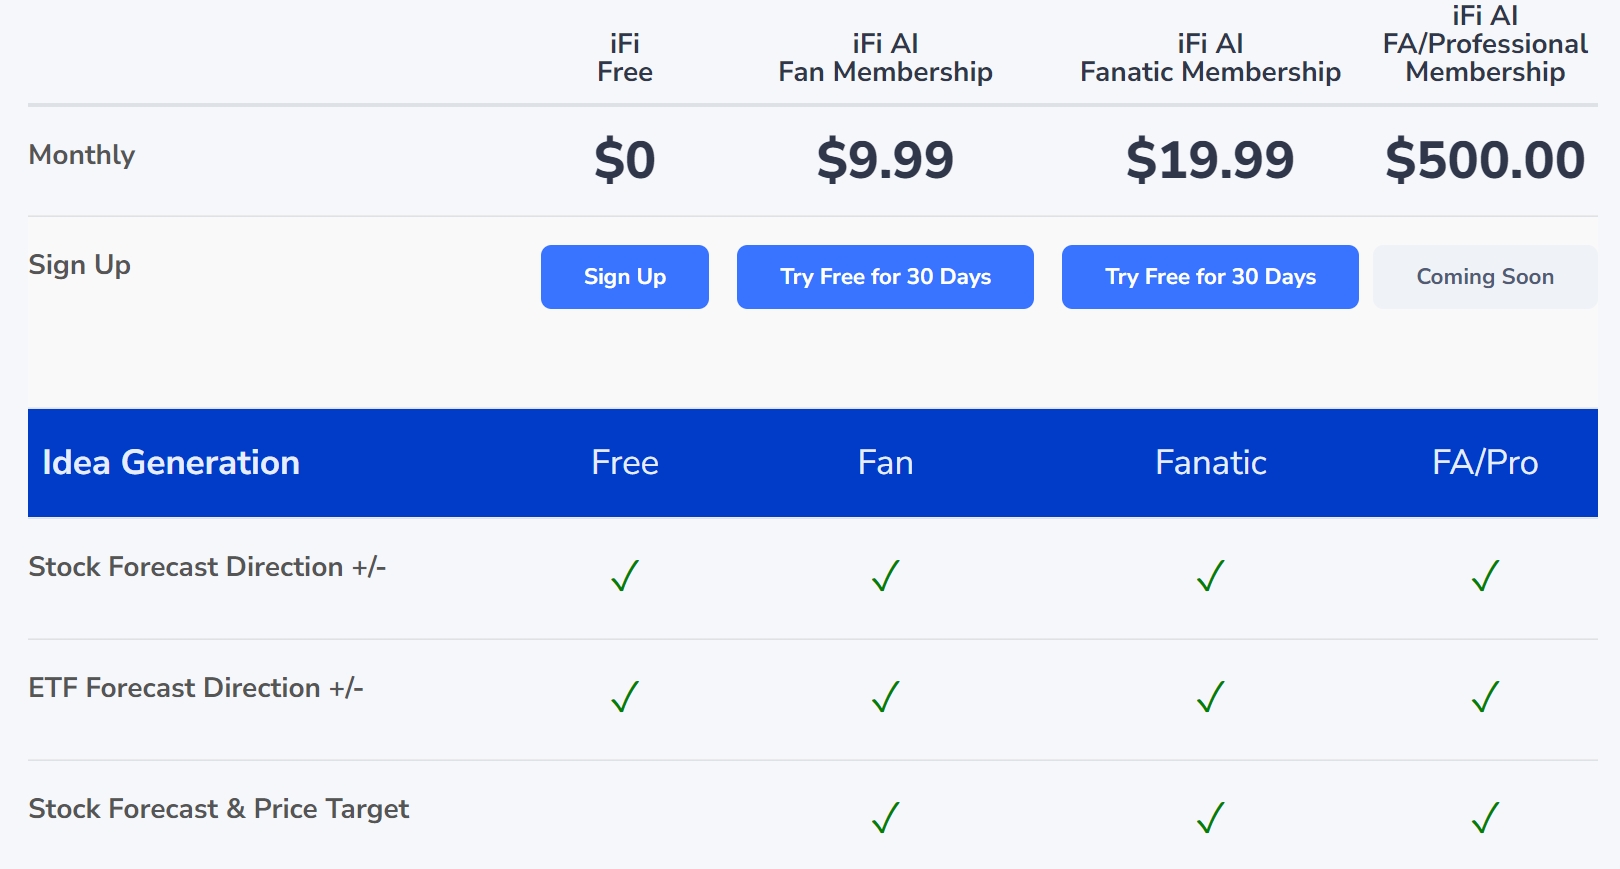This screenshot has width=1620, height=869.
Task: Click Fanatic checkmark for ETF Forecast Direction
Action: pos(1211,697)
